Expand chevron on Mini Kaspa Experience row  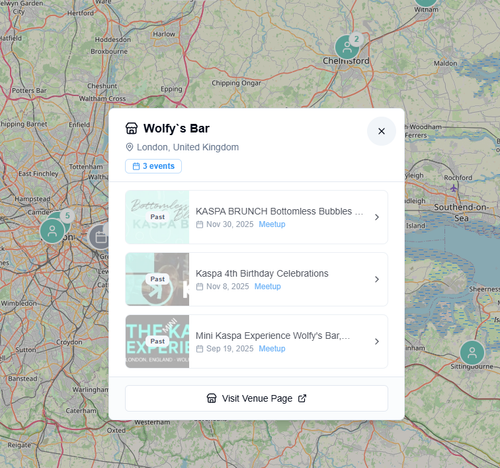(377, 341)
